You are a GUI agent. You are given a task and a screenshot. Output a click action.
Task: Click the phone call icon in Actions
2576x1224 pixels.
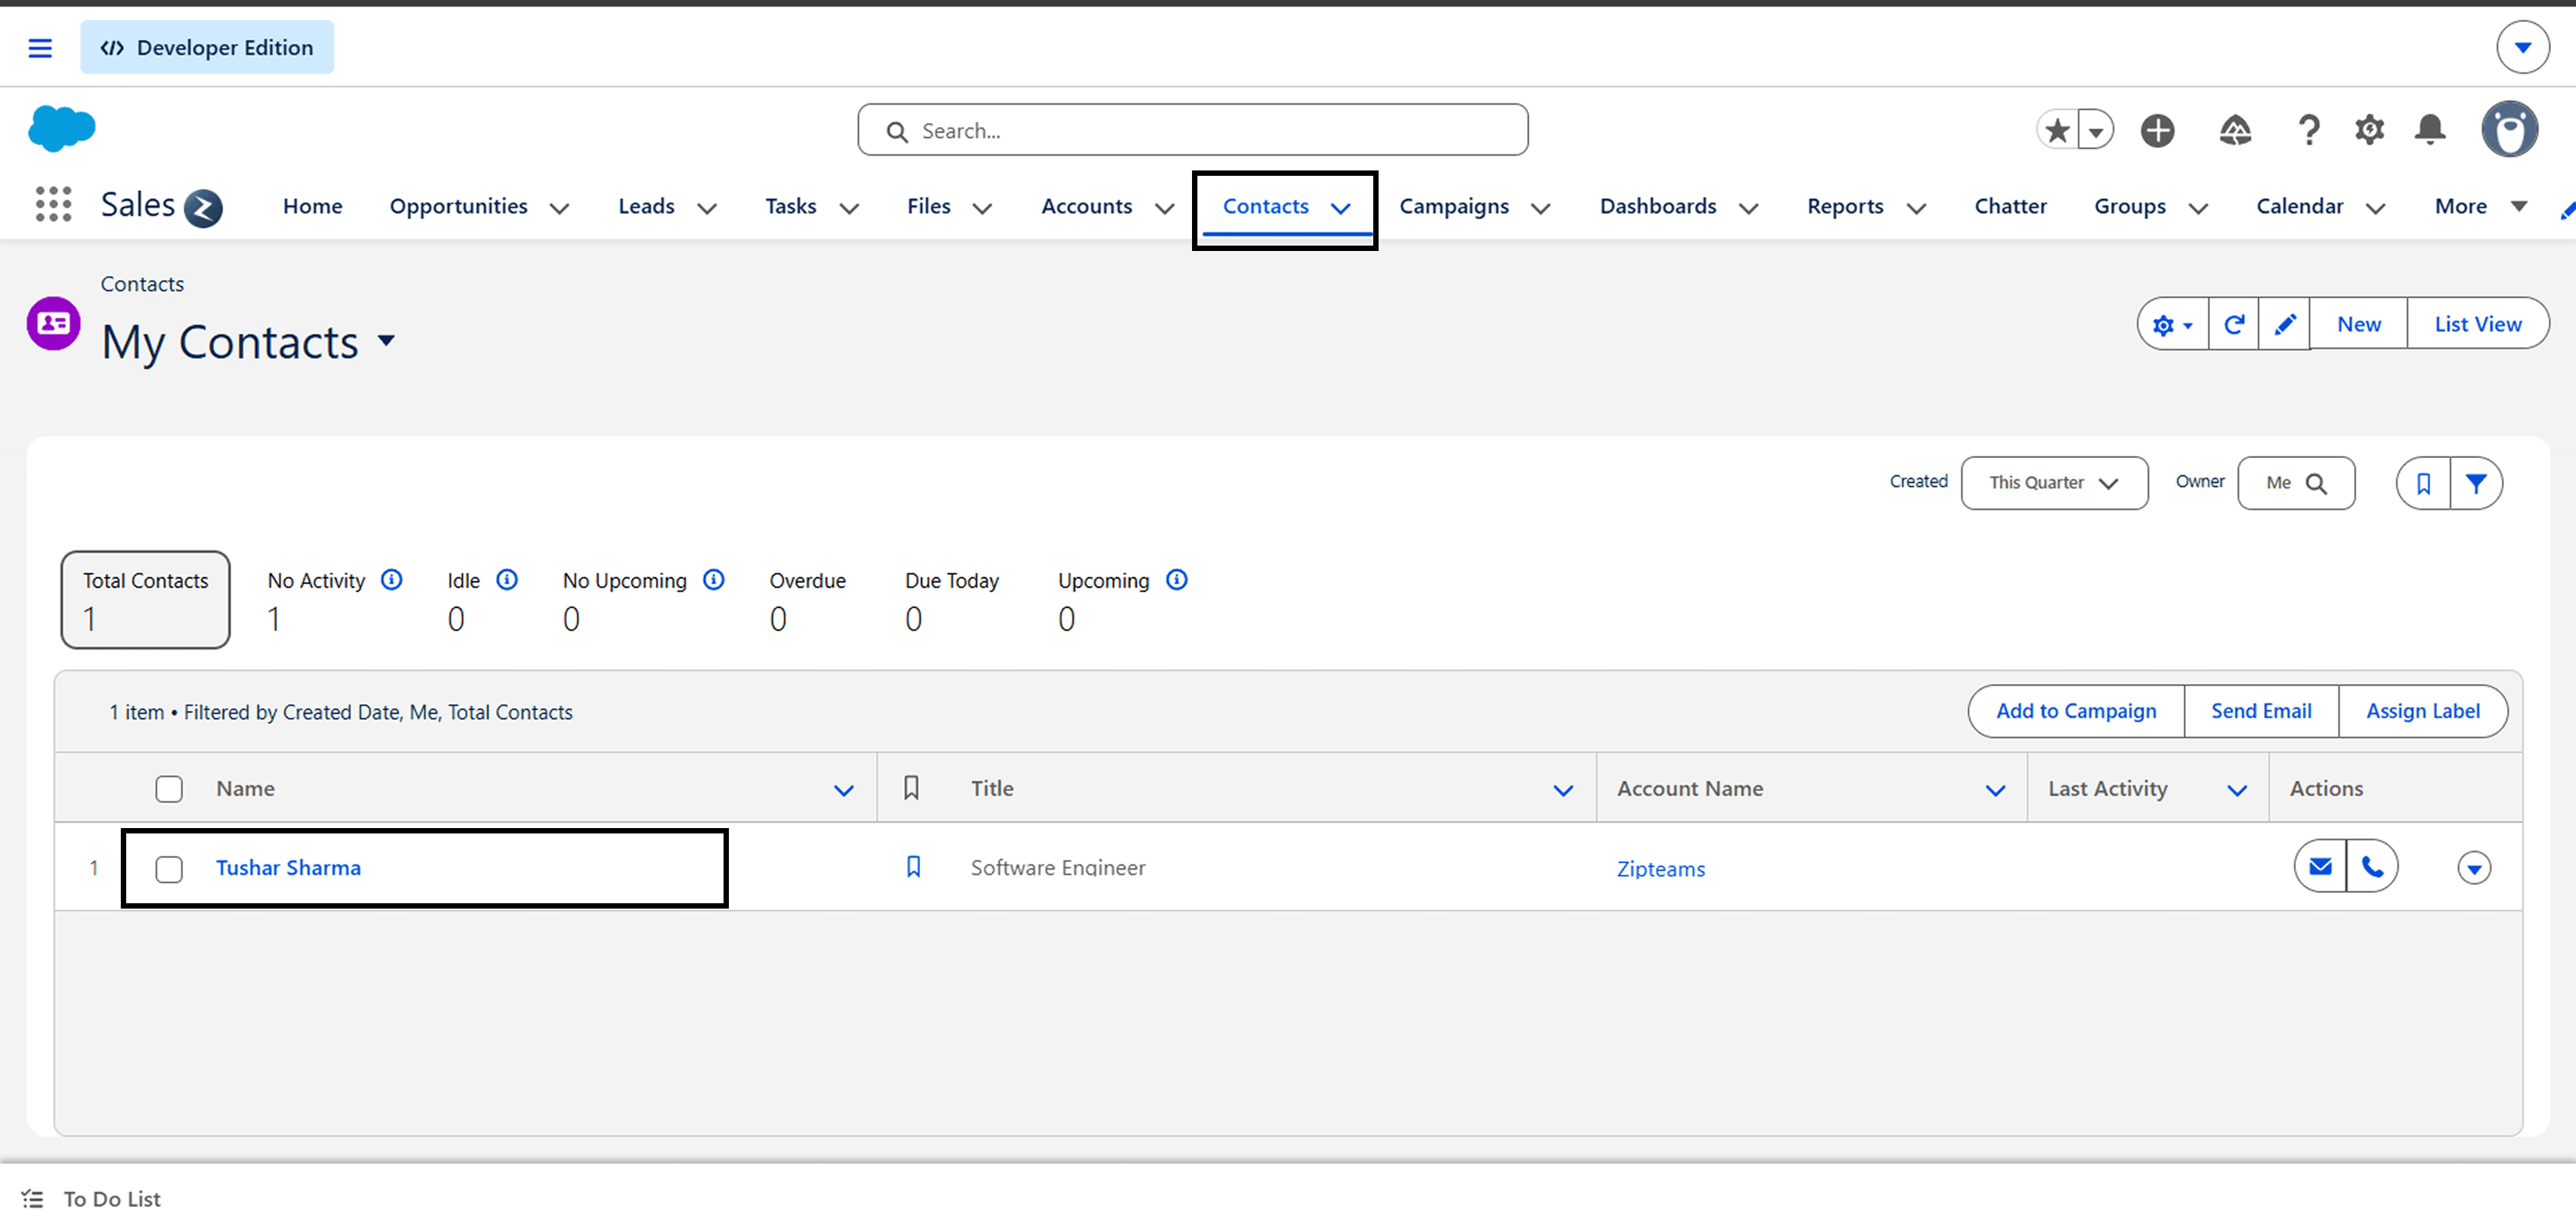(x=2372, y=867)
